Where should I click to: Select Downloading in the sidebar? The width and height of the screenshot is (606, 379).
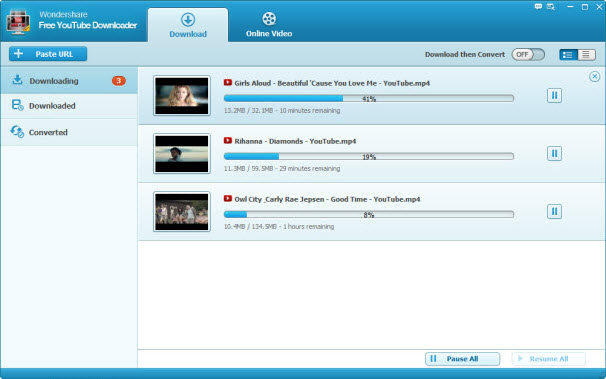(69, 81)
